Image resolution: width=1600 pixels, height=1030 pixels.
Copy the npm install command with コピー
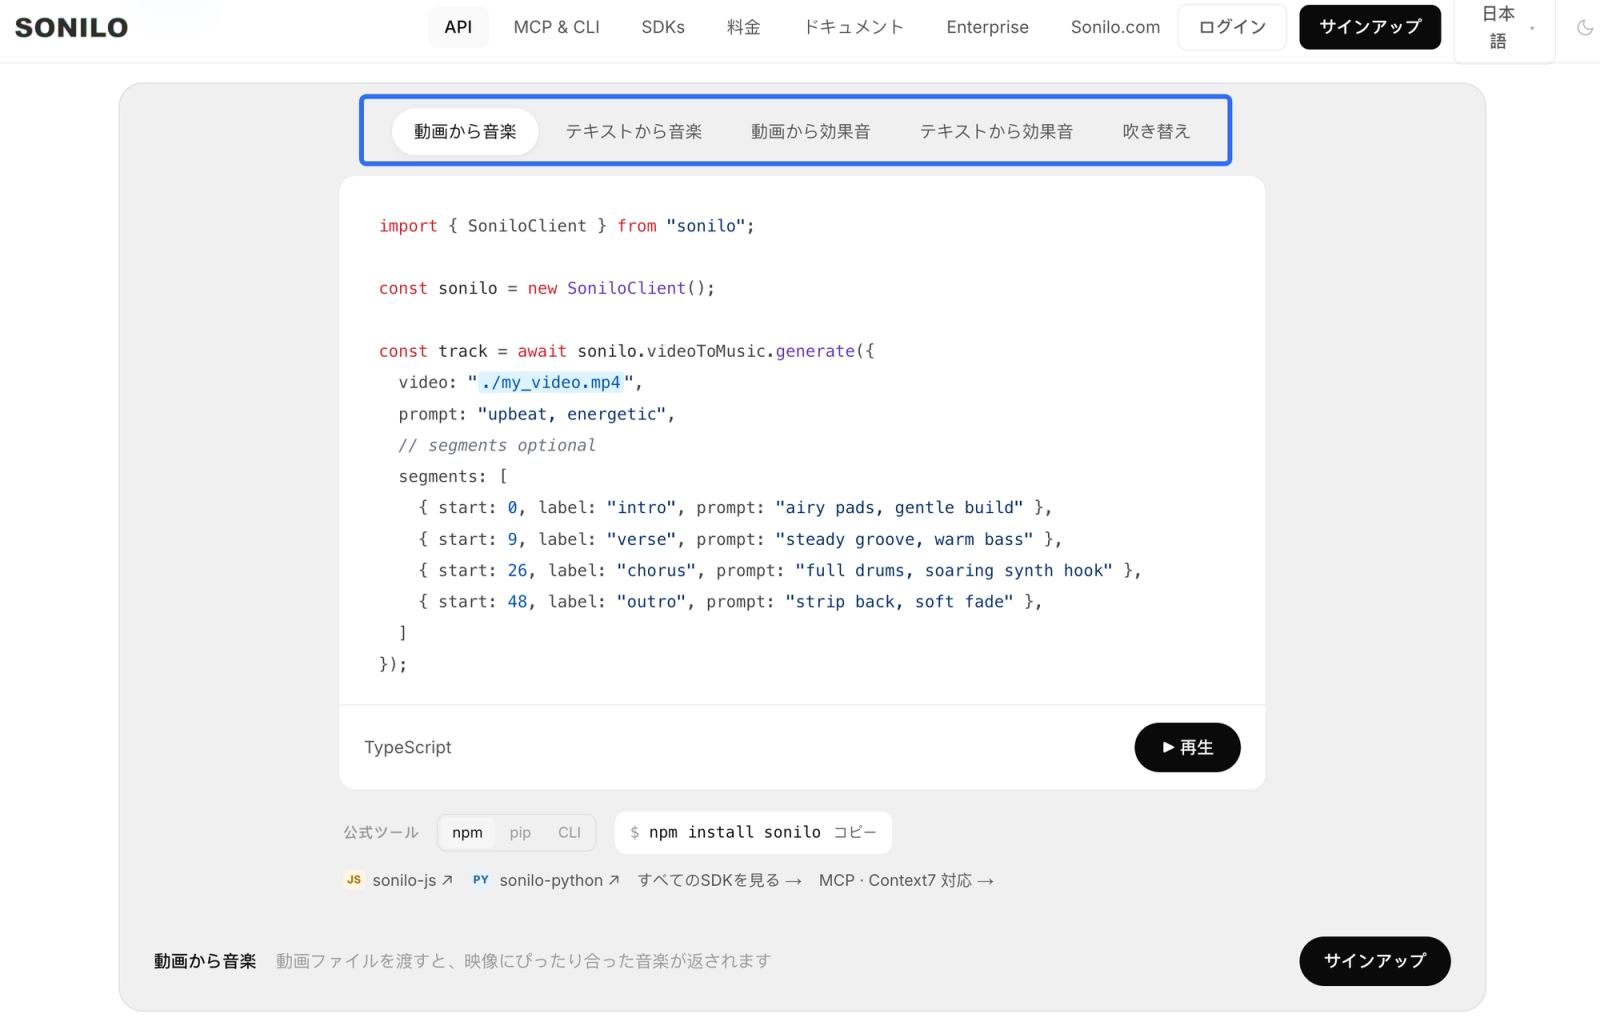click(855, 833)
